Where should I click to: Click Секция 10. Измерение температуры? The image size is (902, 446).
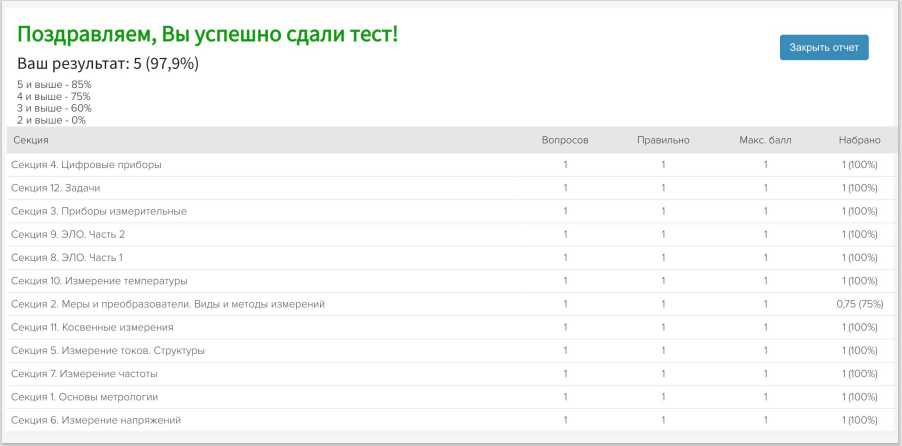pos(99,281)
